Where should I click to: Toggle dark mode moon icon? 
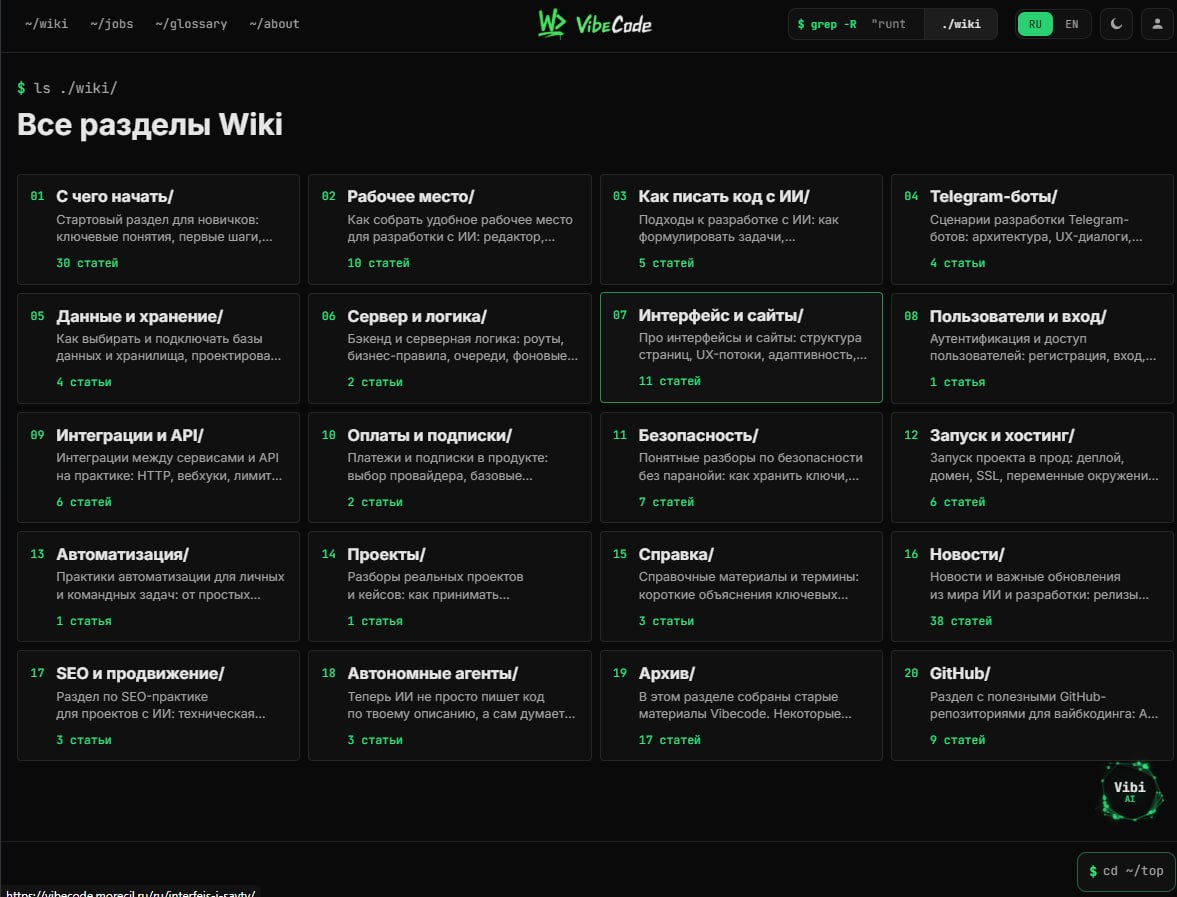(x=1116, y=24)
